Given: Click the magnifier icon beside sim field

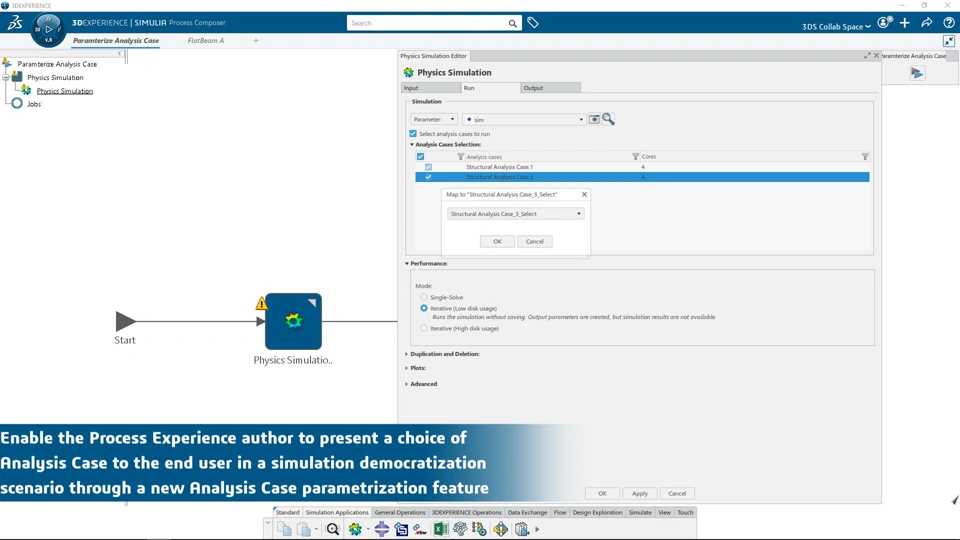Looking at the screenshot, I should pos(609,119).
